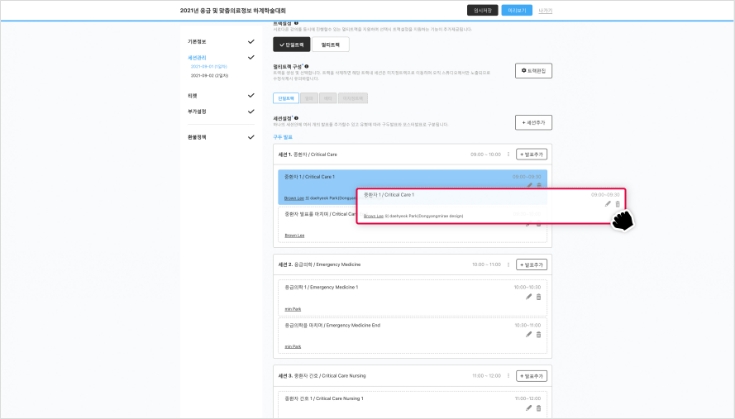Delete the Emergency Medicine 1 presentation
This screenshot has width=735, height=419.
tap(539, 296)
